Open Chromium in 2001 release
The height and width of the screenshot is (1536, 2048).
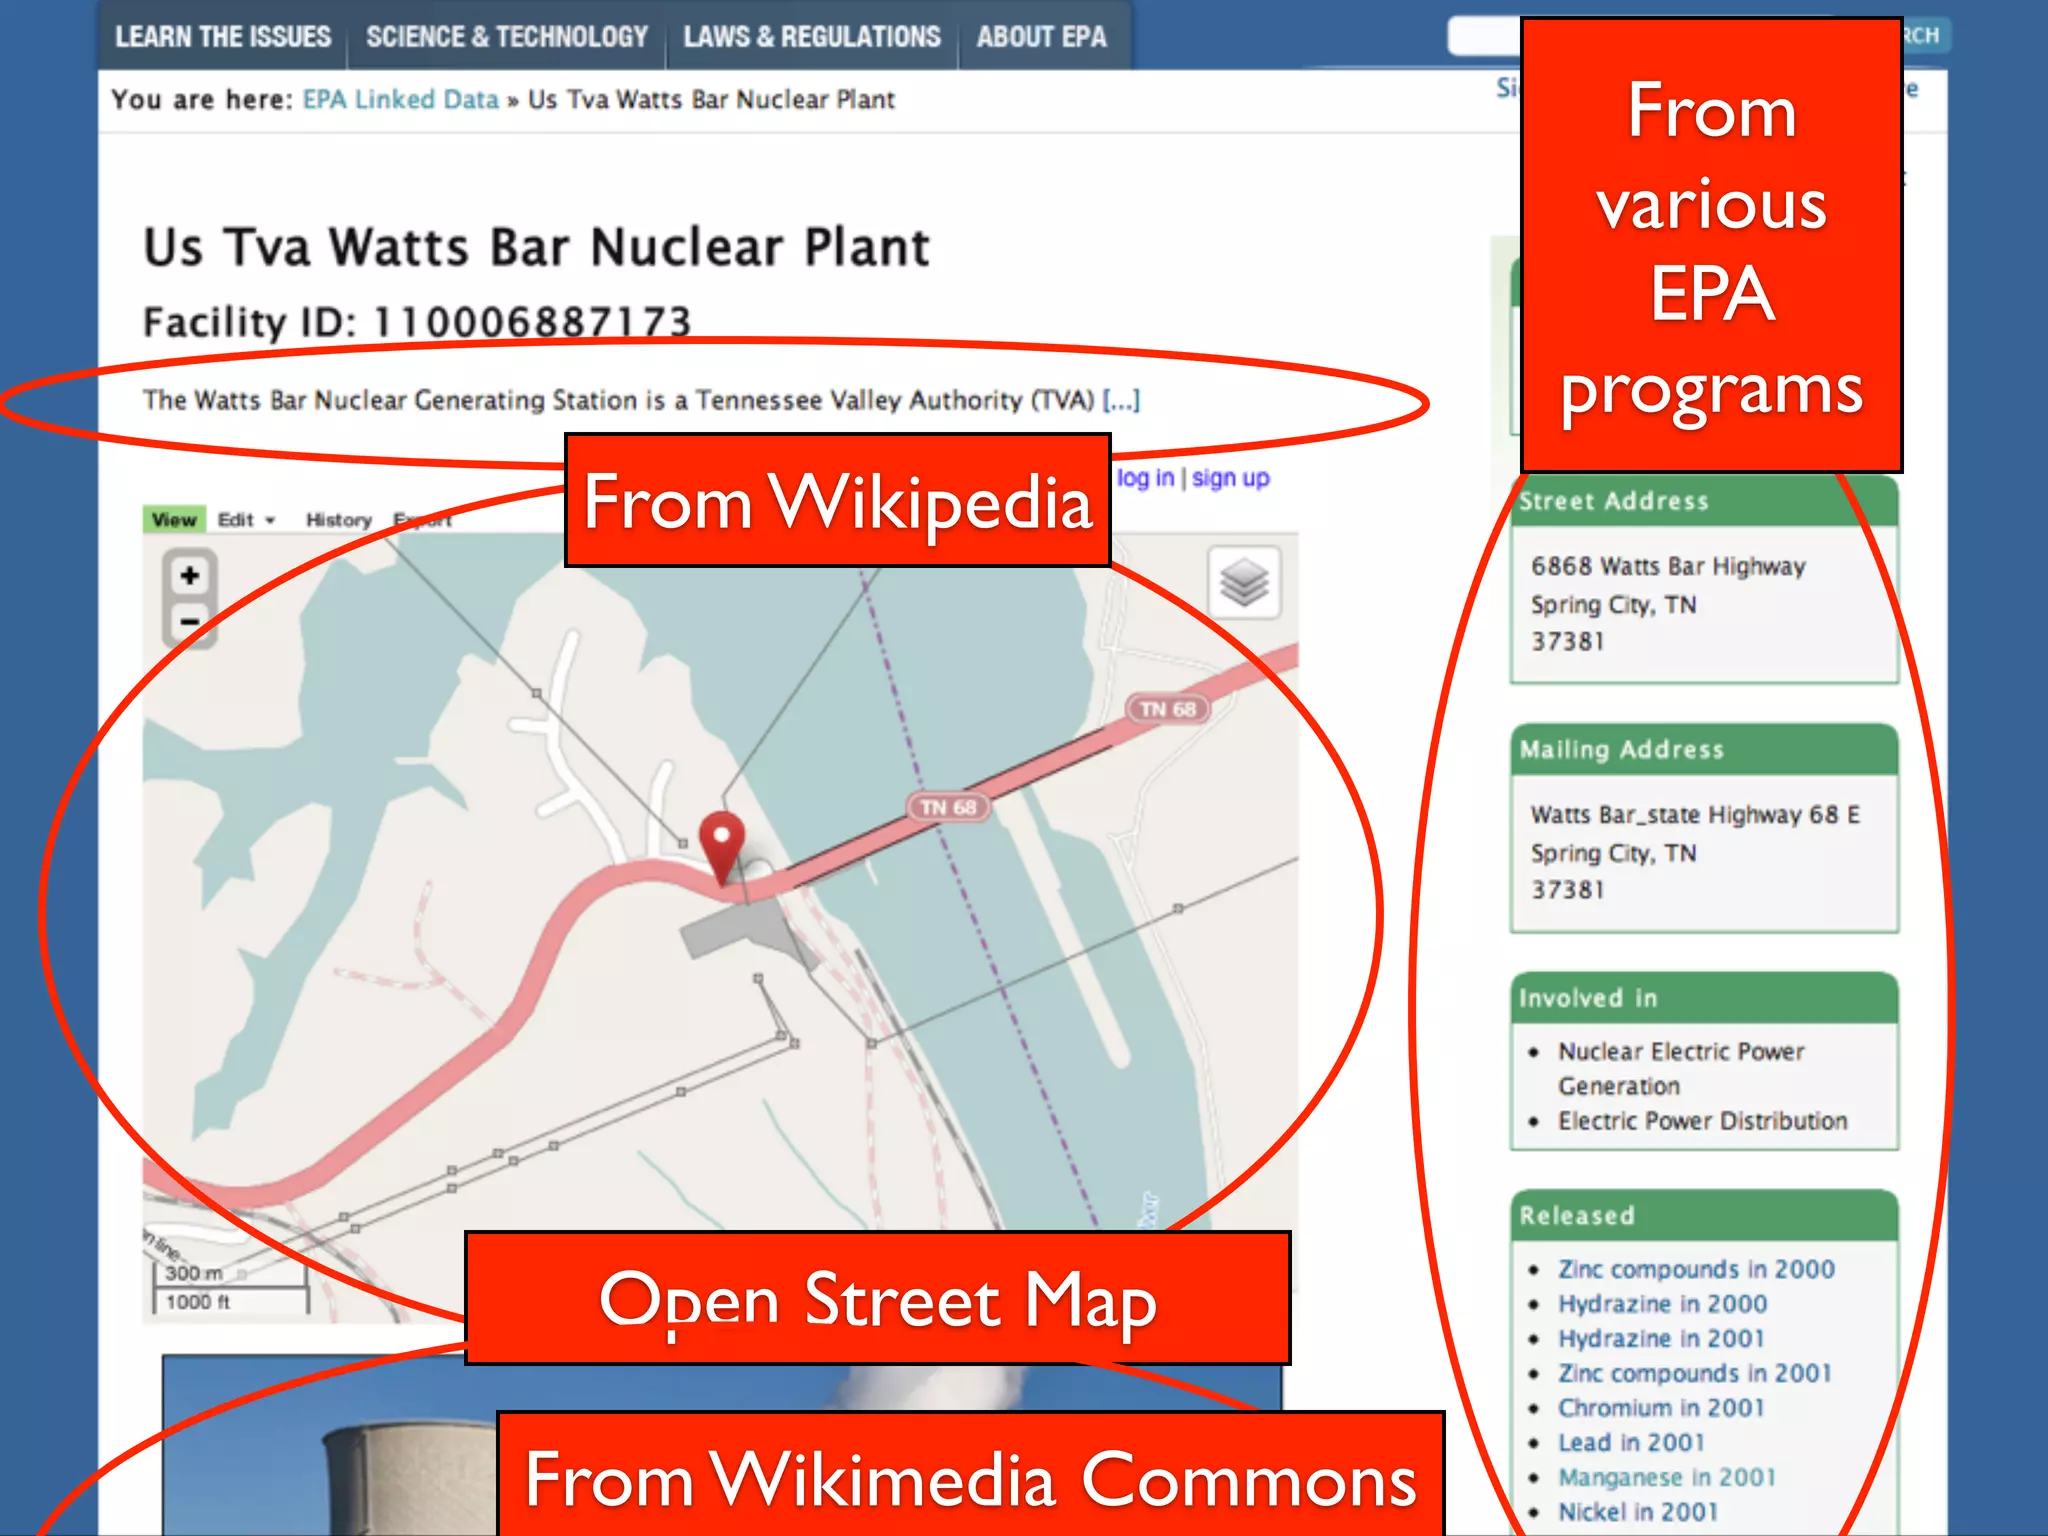point(1661,1408)
